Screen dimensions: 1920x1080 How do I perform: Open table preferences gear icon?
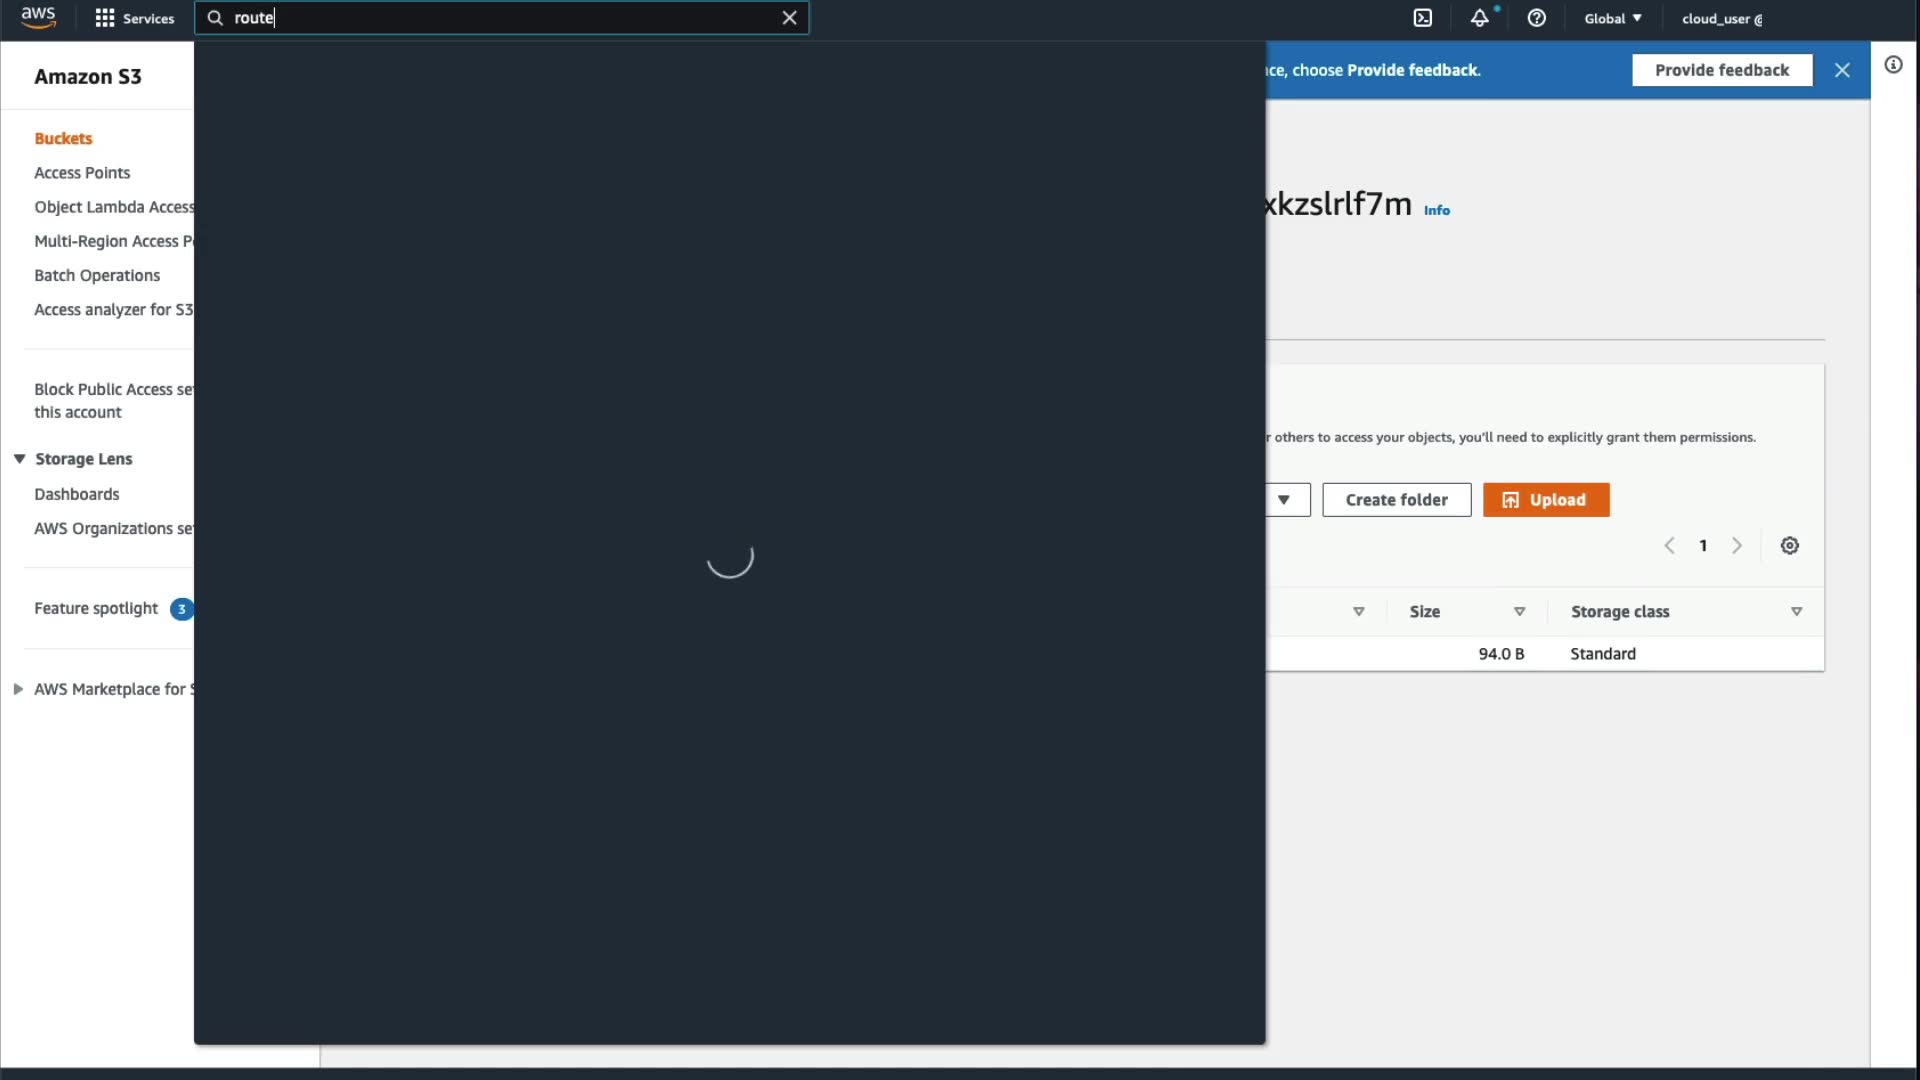(1790, 546)
